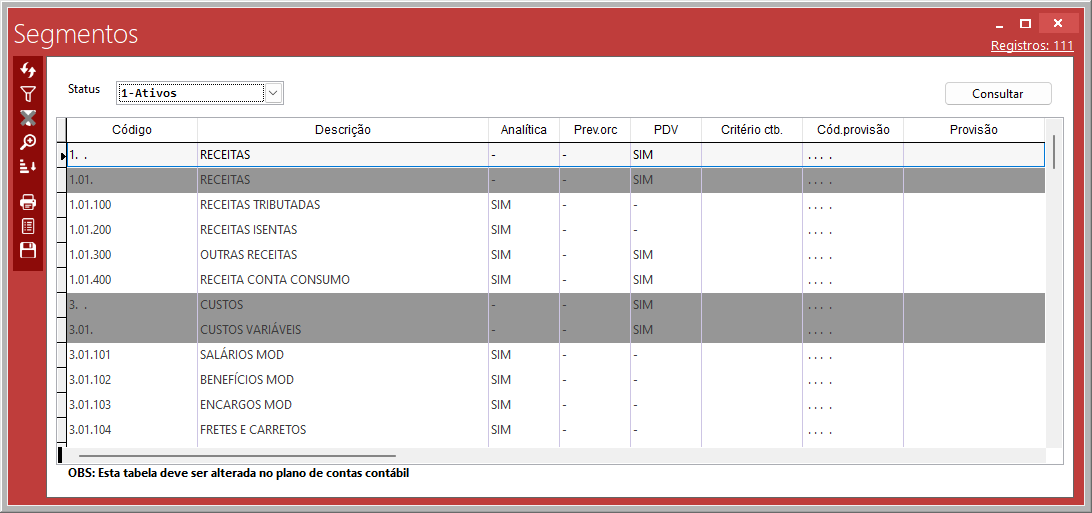Click the crossed-out X clear filter icon
Screen dimensions: 1092x513
click(28, 118)
